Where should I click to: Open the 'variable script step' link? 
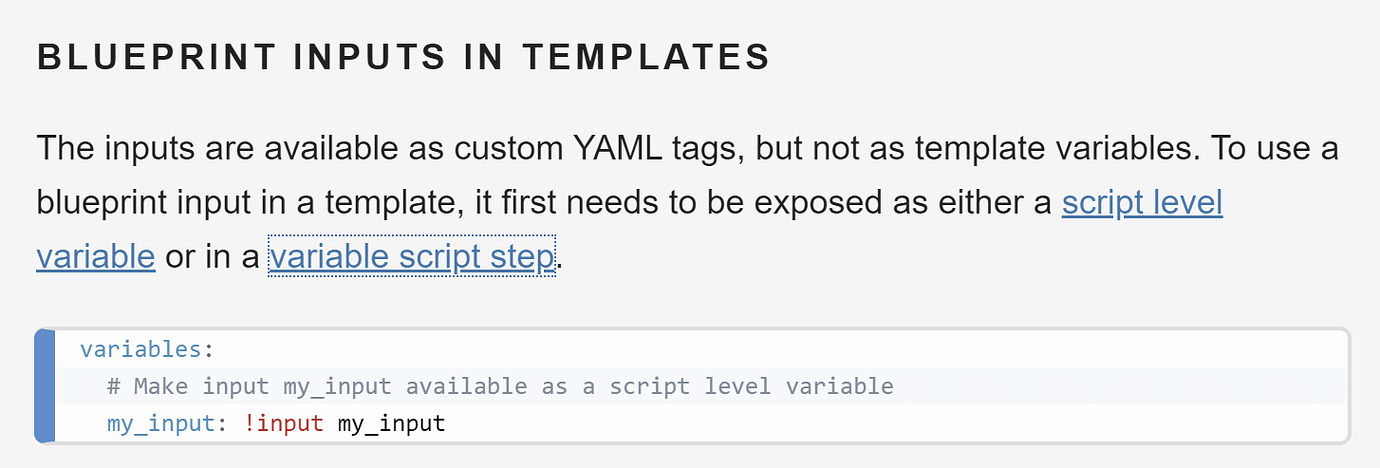pos(411,257)
